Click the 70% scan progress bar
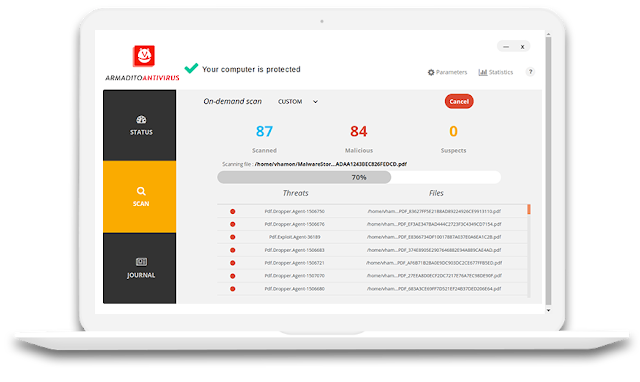Screen dimensions: 640x382 point(359,177)
